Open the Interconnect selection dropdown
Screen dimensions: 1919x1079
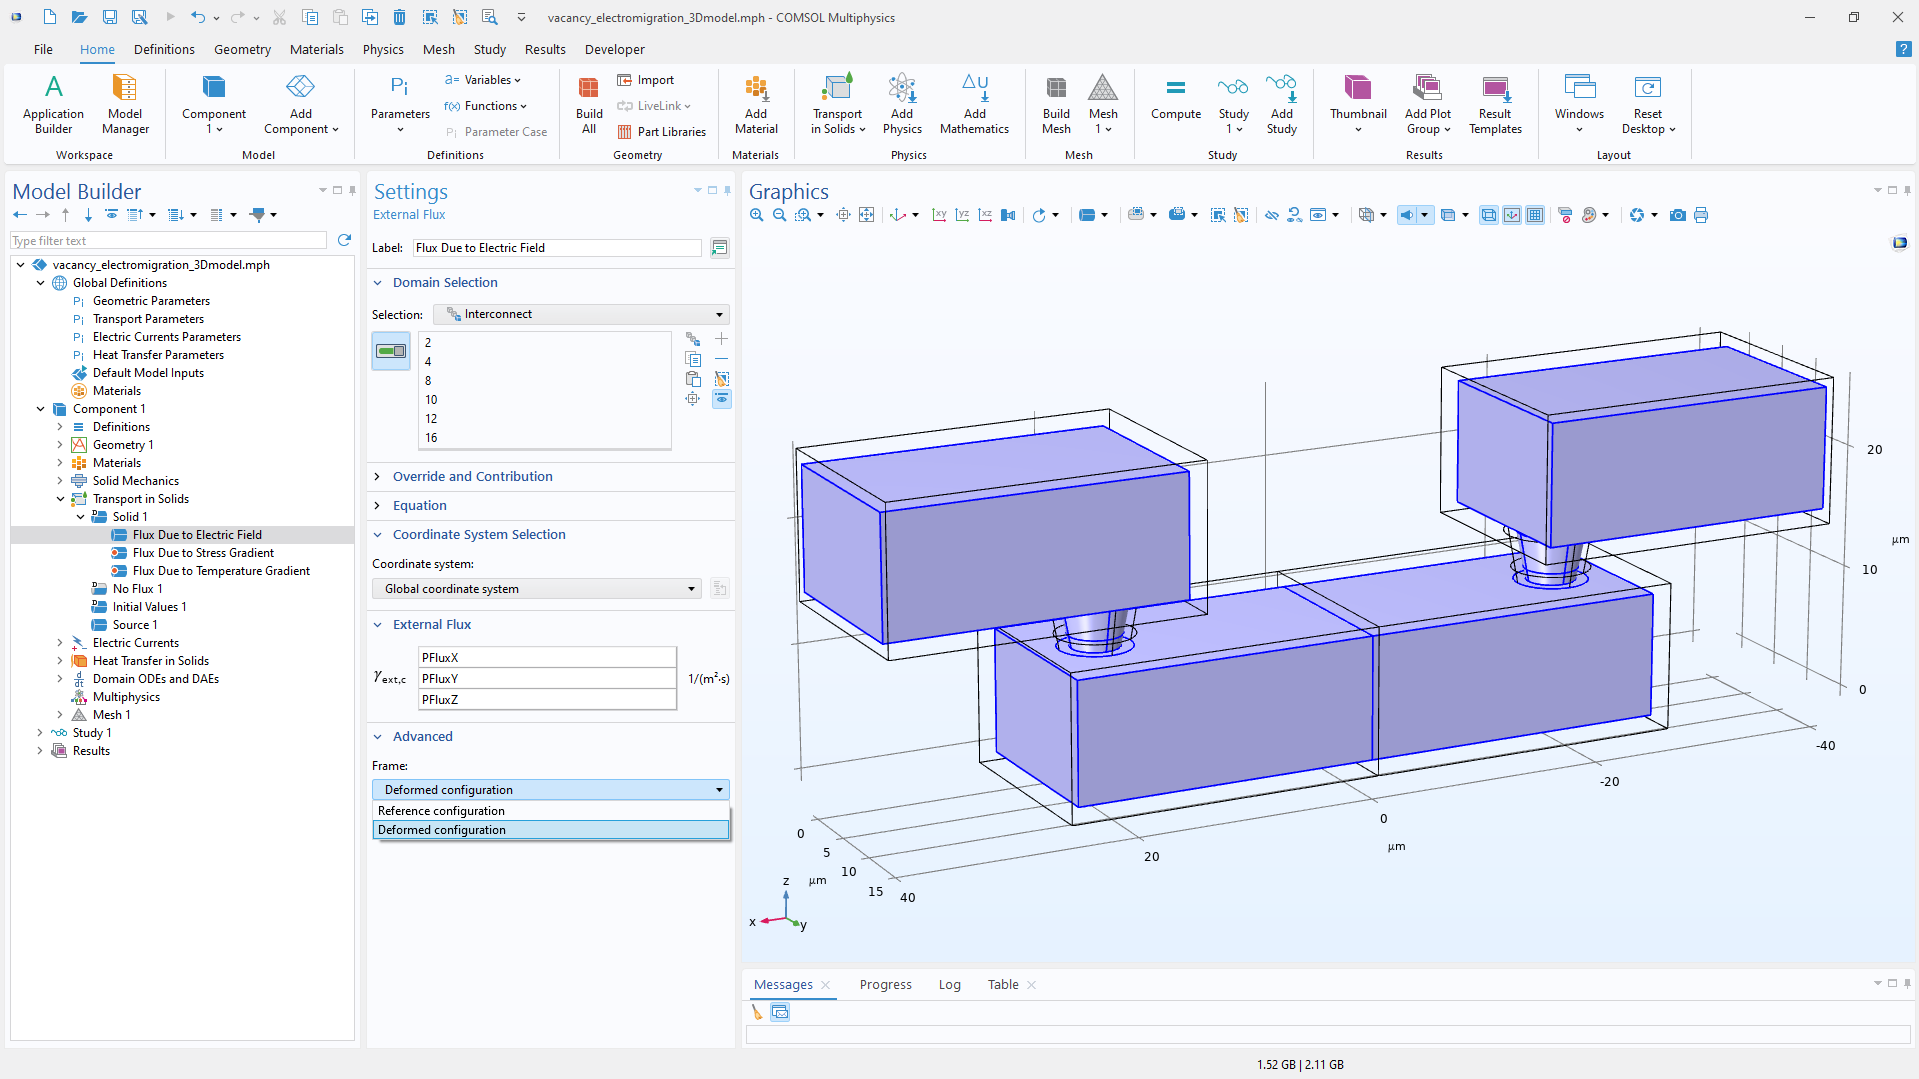click(x=581, y=314)
